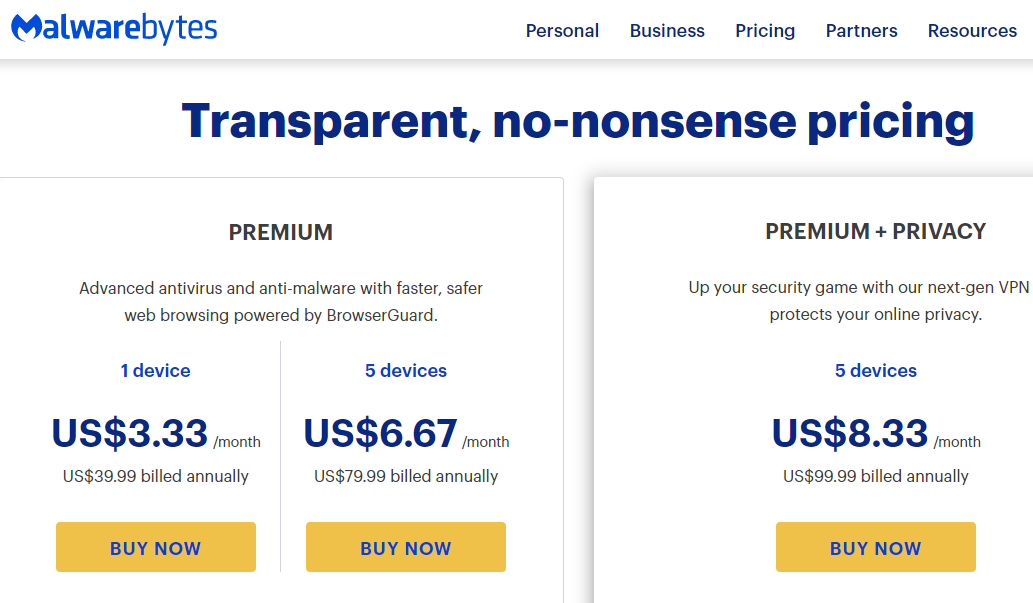Viewport: 1033px width, 603px height.
Task: Open the Business menu
Action: (x=667, y=31)
